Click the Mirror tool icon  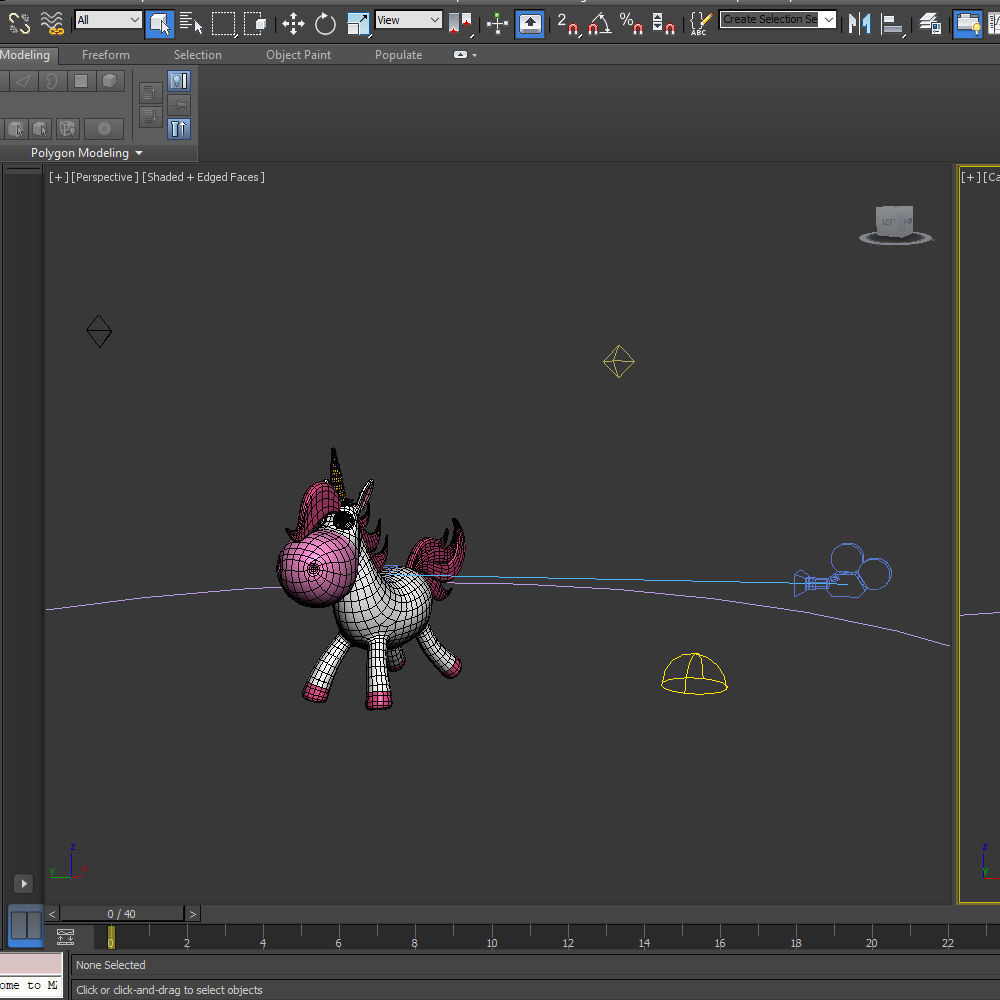coord(860,24)
